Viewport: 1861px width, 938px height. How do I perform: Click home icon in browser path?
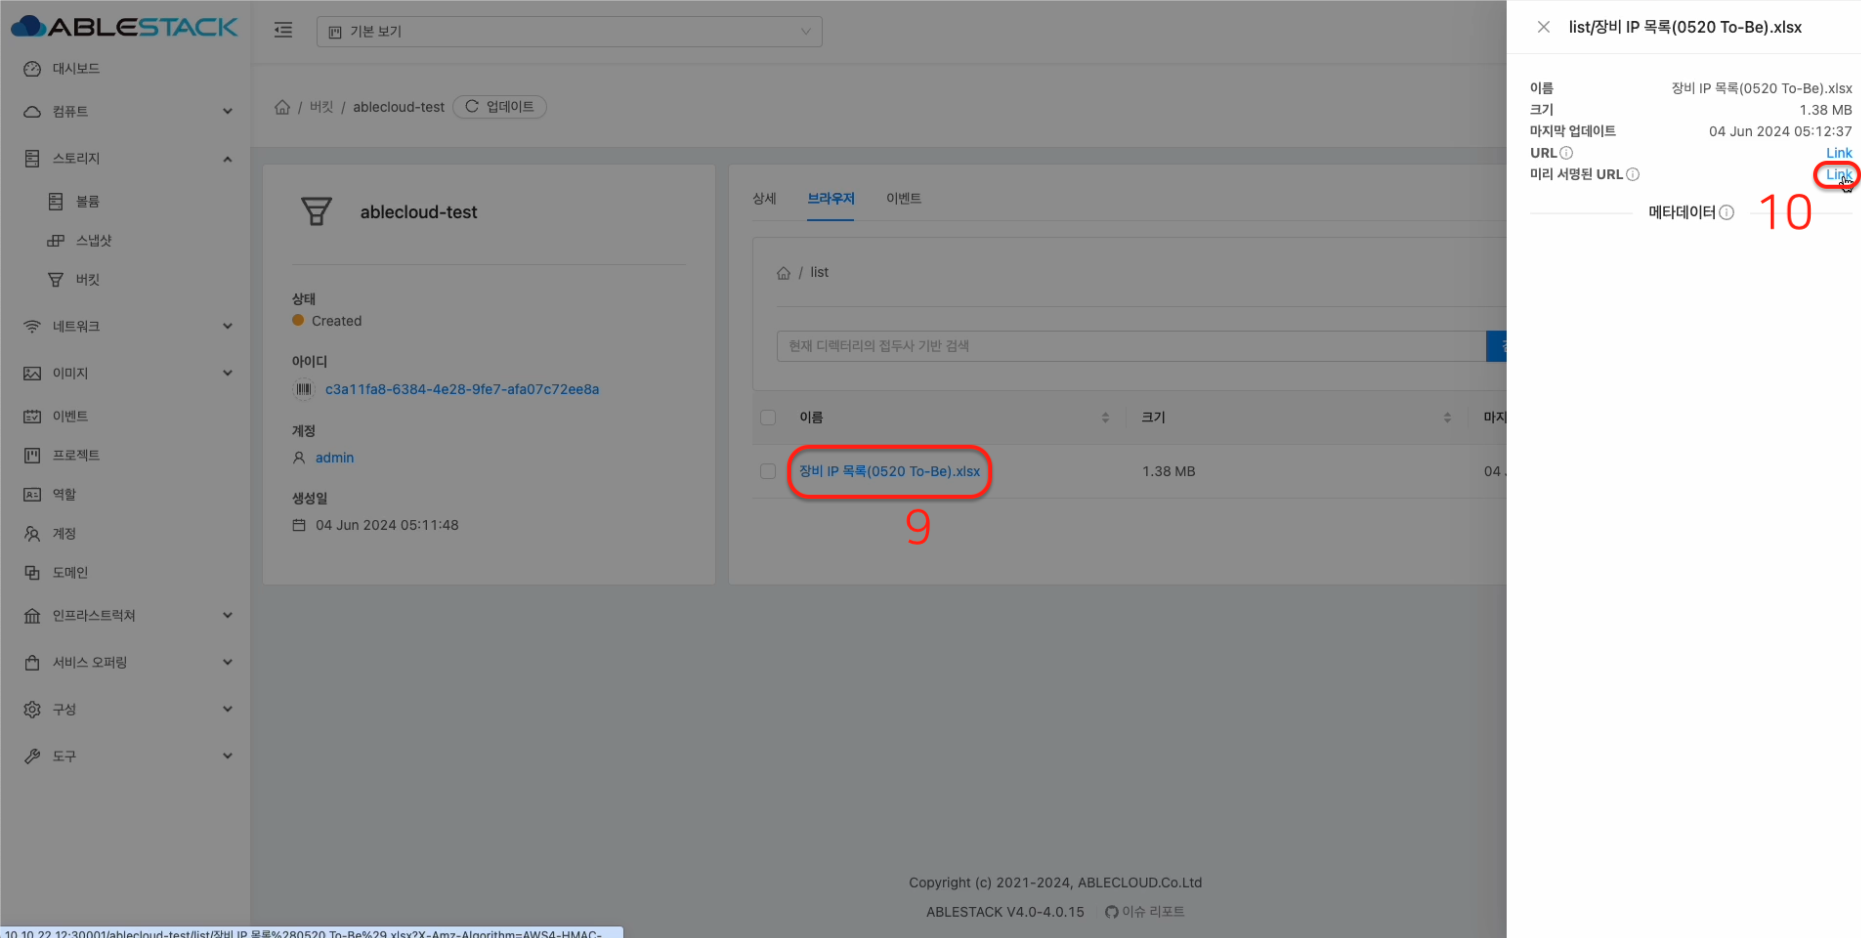pos(784,273)
